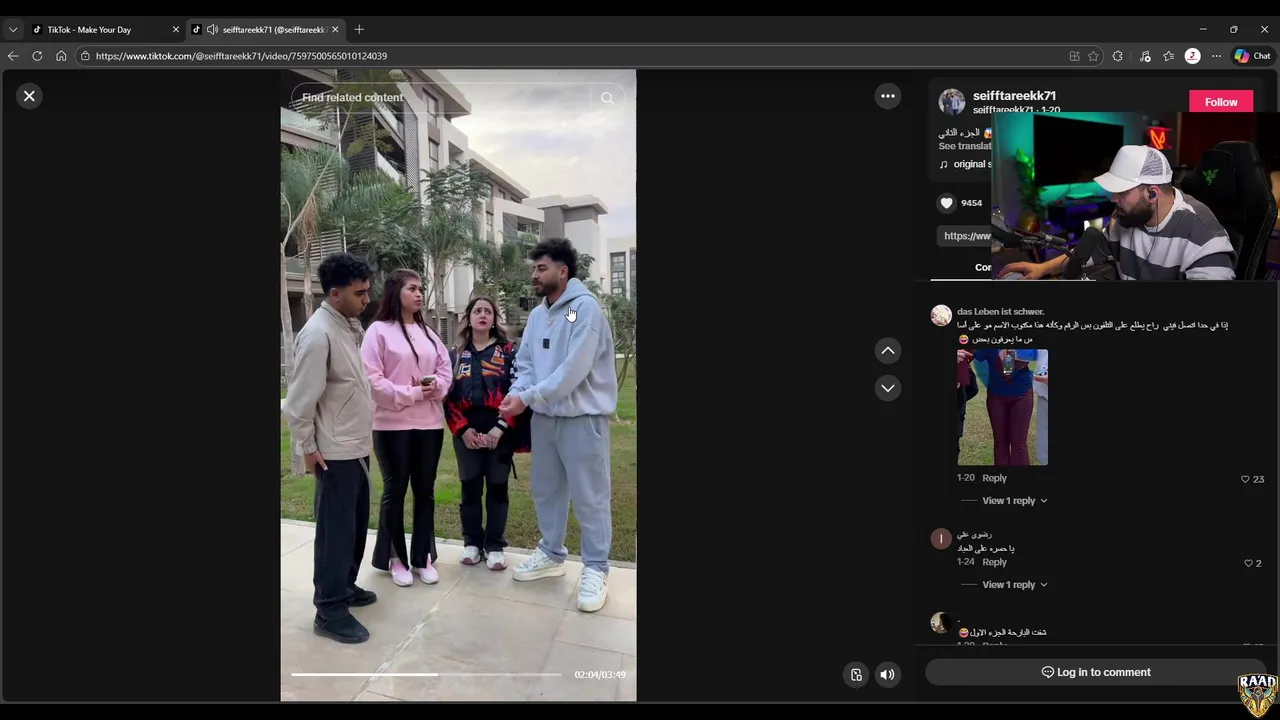Open the browser profile avatar
Image resolution: width=1280 pixels, height=720 pixels.
tap(1192, 56)
